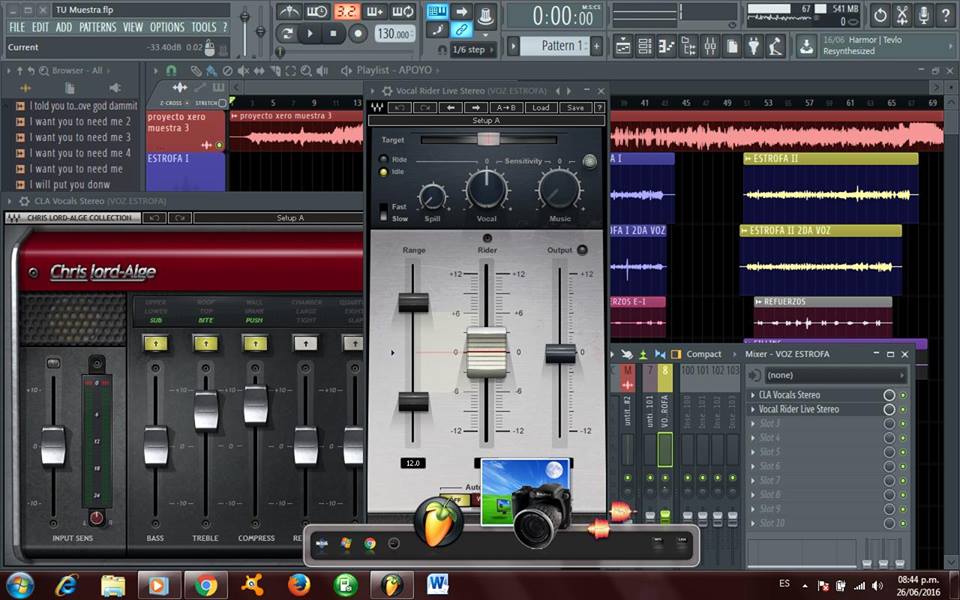Click the Save button in Vocal Rider
This screenshot has height=600, width=960.
pos(576,108)
